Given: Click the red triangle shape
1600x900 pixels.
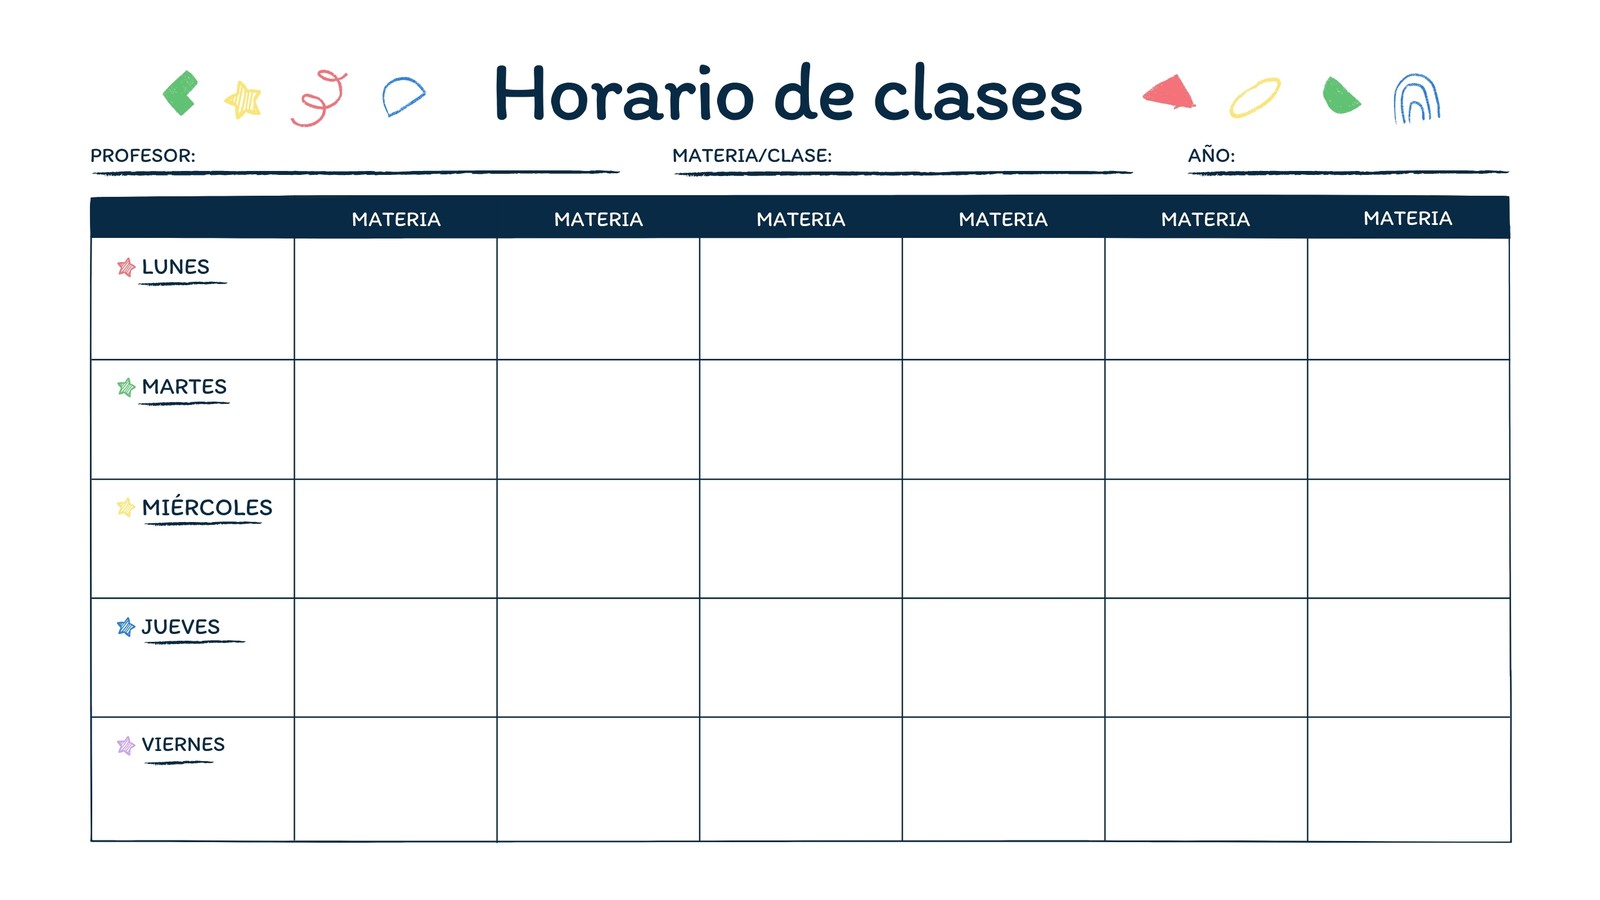Looking at the screenshot, I should [x=1169, y=92].
